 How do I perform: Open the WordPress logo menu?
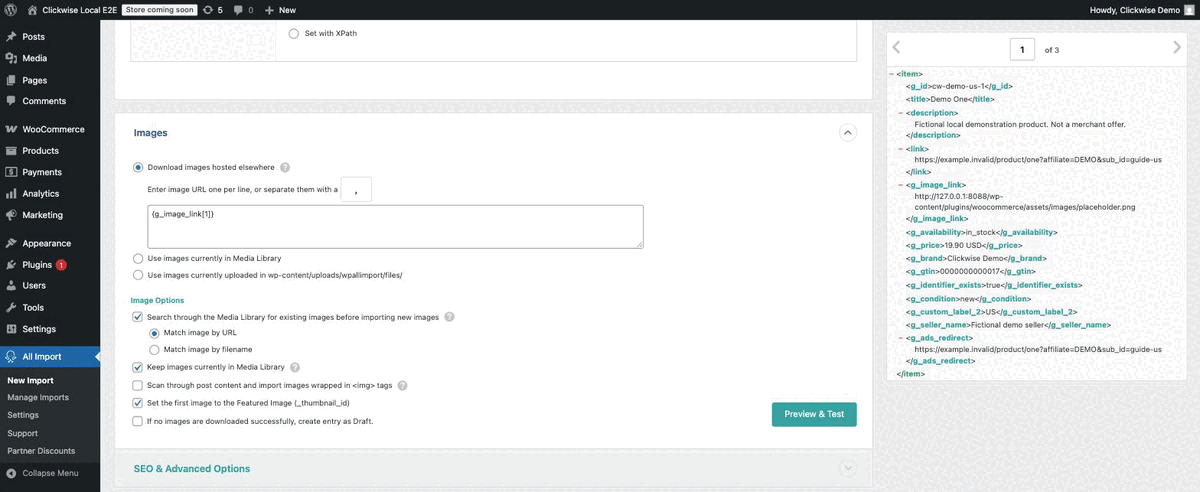10,10
